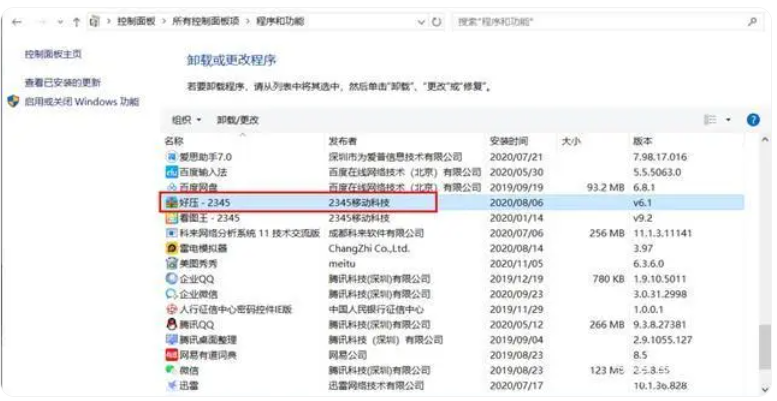Click 控制面板 in the breadcrumb path
777x401 pixels.
coord(136,21)
